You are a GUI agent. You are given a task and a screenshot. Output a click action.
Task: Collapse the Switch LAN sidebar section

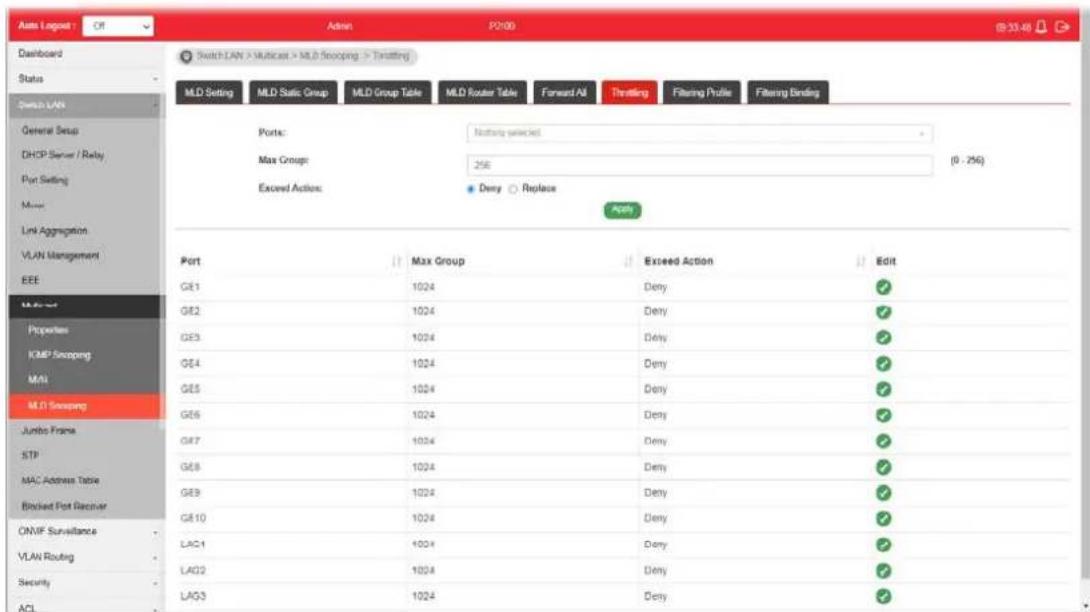(87, 105)
